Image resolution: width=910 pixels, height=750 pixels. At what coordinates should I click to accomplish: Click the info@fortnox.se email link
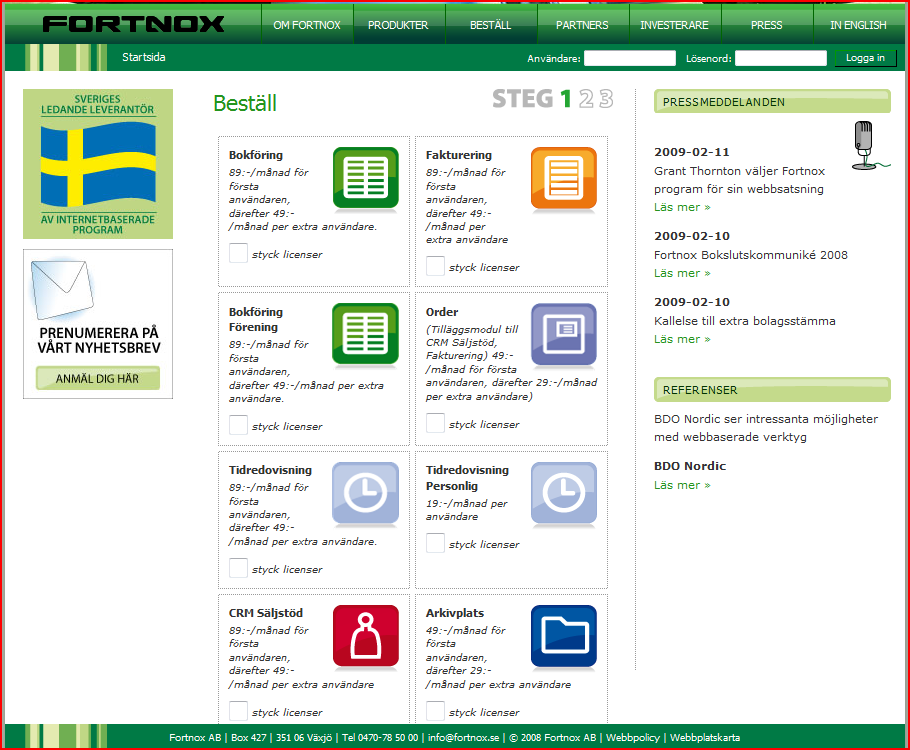[x=463, y=737]
